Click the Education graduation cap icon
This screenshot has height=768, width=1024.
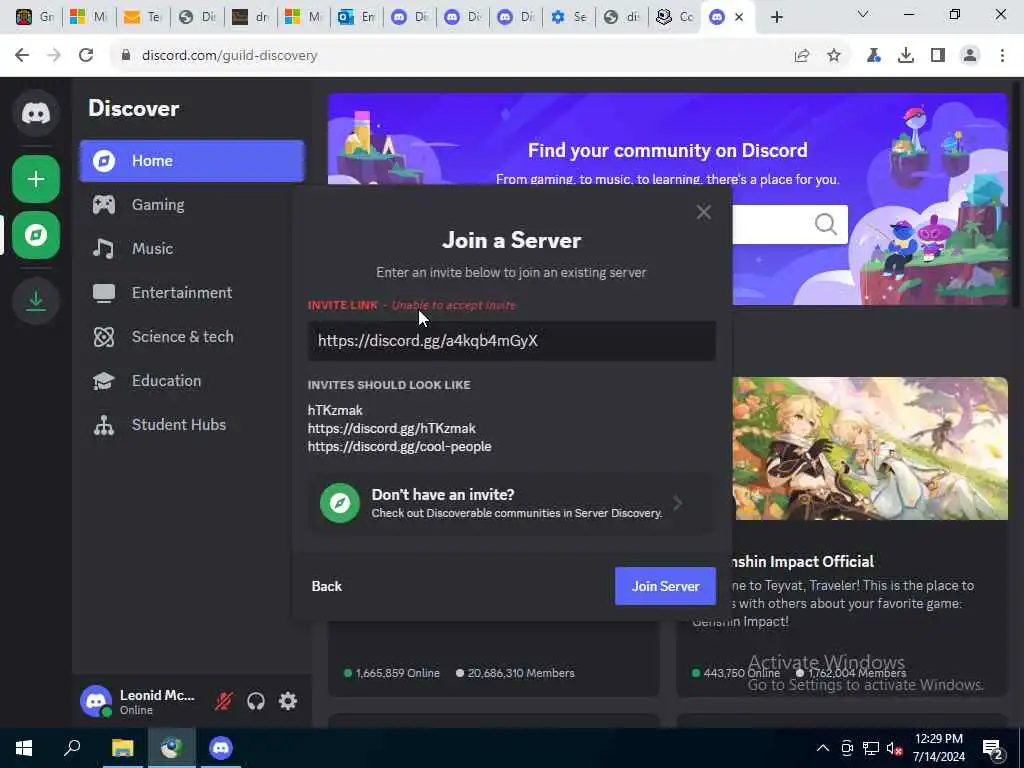pyautogui.click(x=104, y=381)
